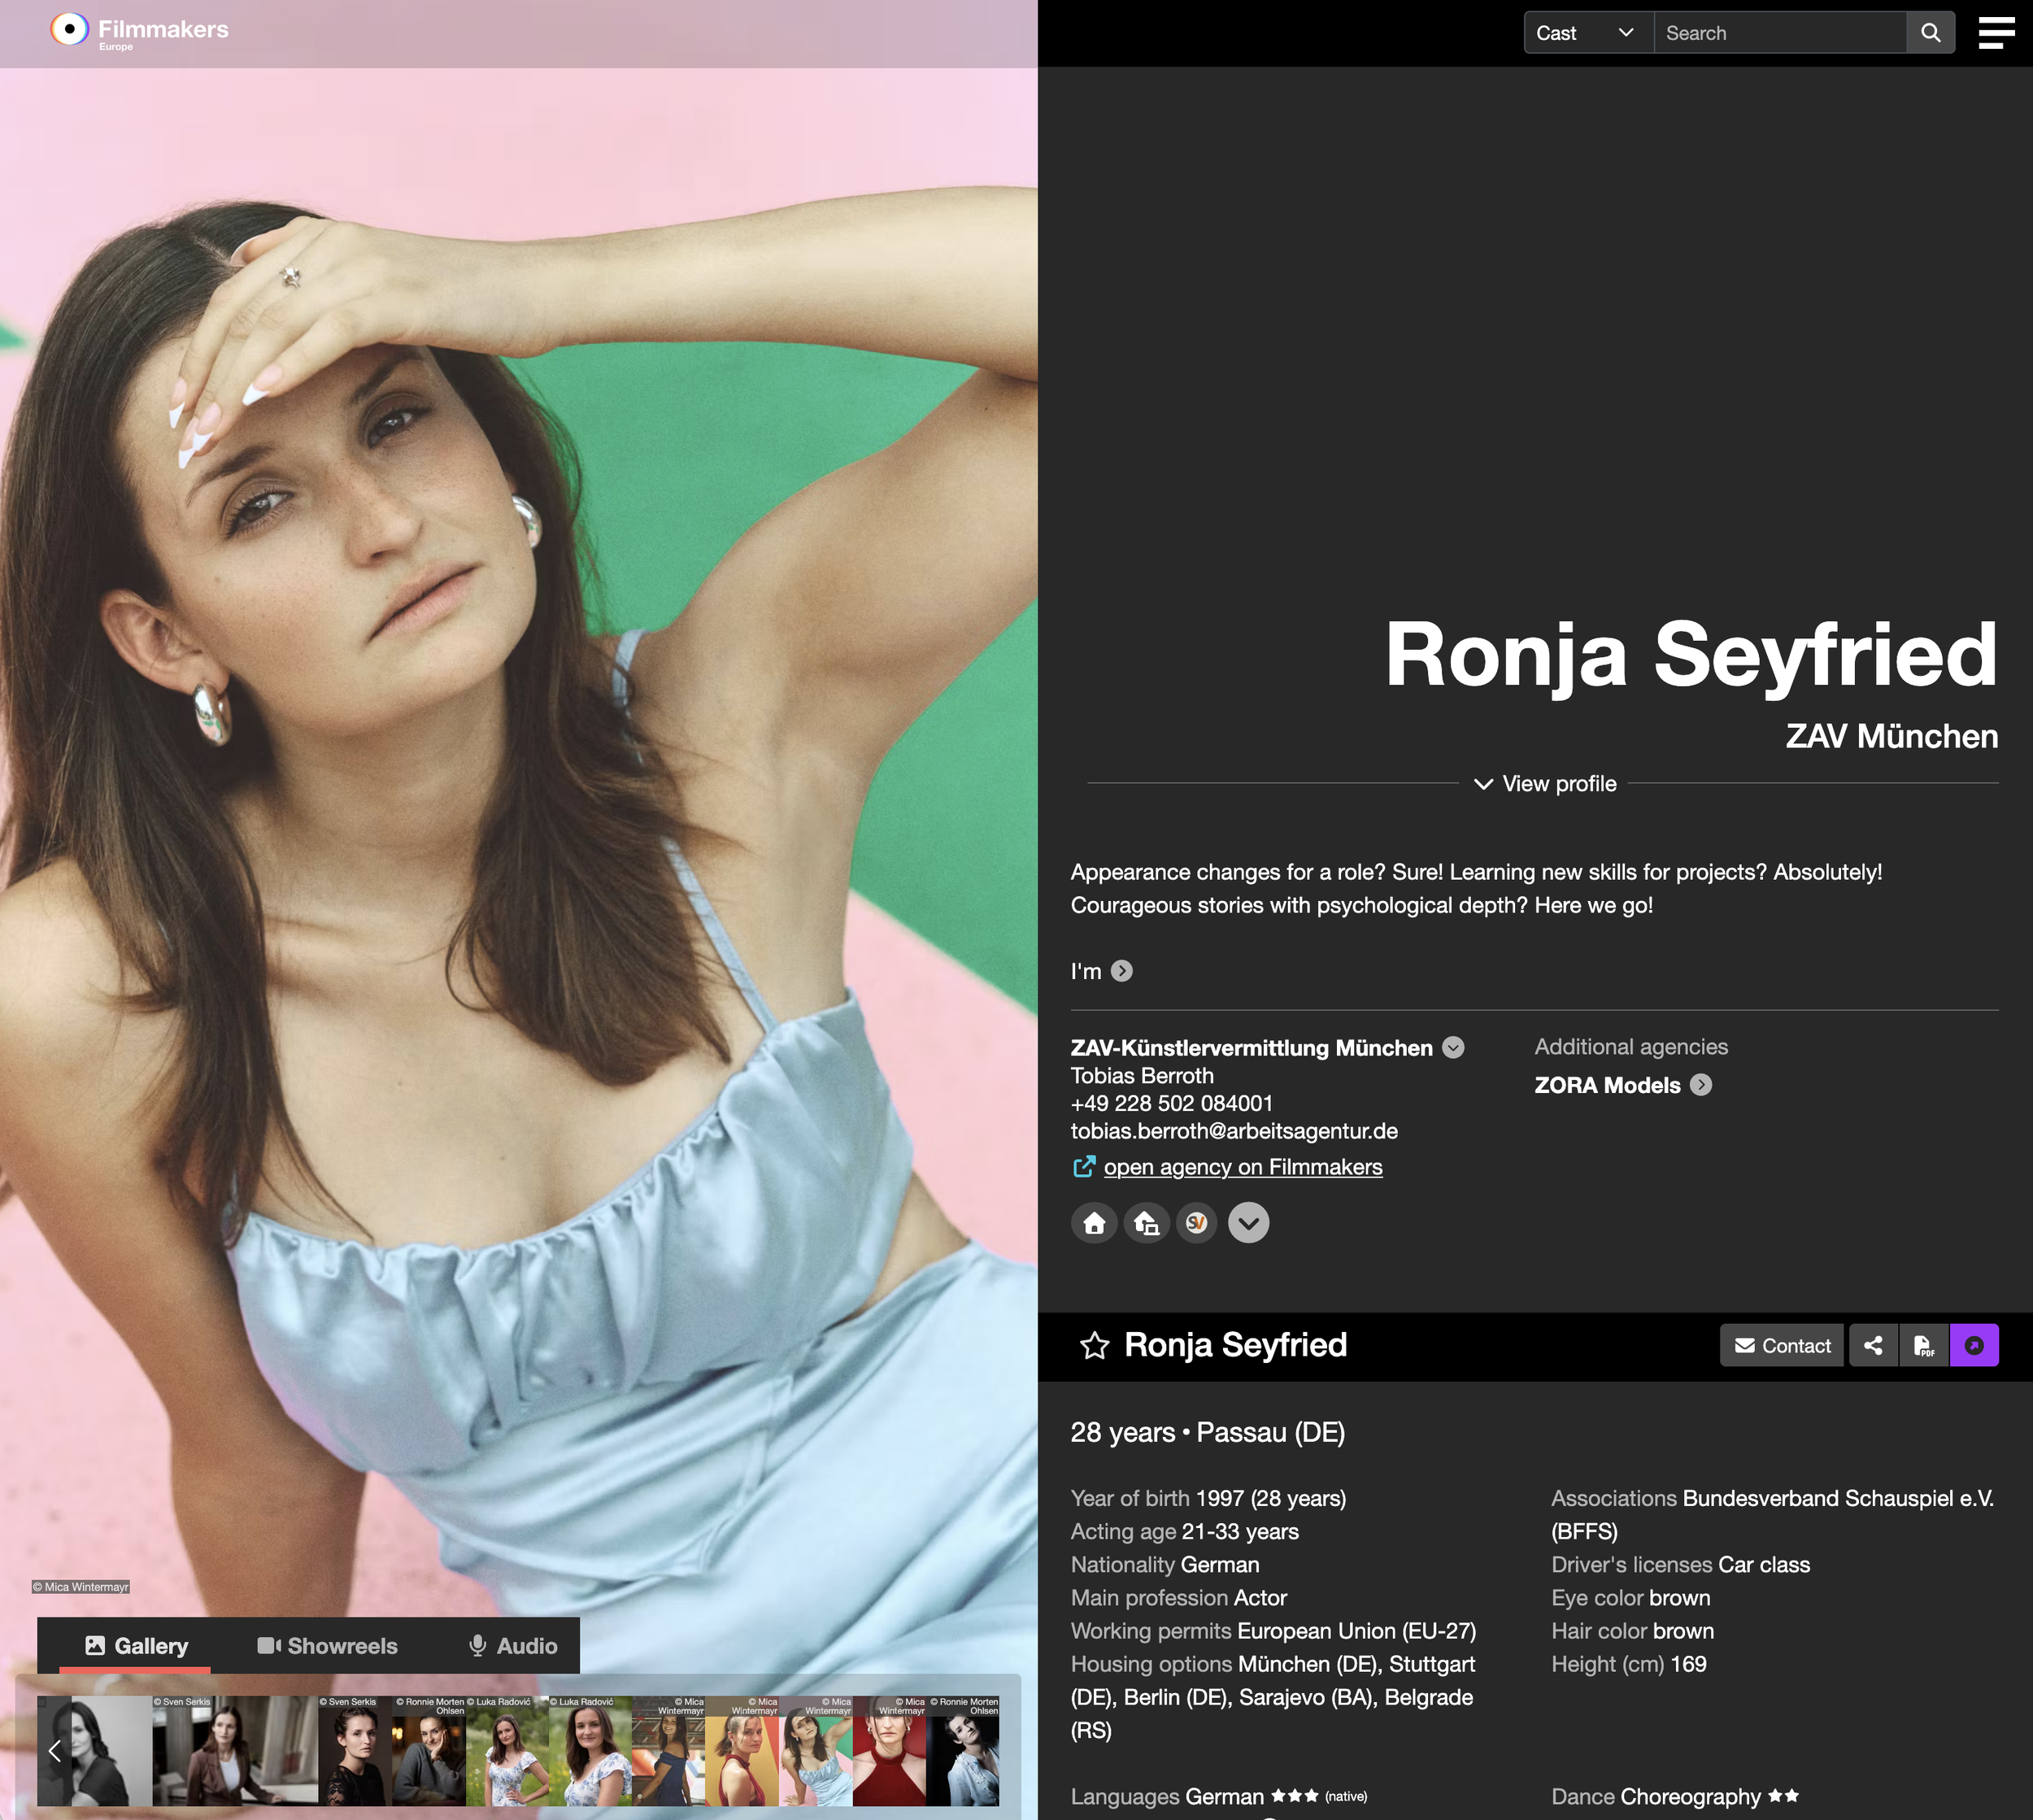Switch to the Audio tab

pos(513,1645)
